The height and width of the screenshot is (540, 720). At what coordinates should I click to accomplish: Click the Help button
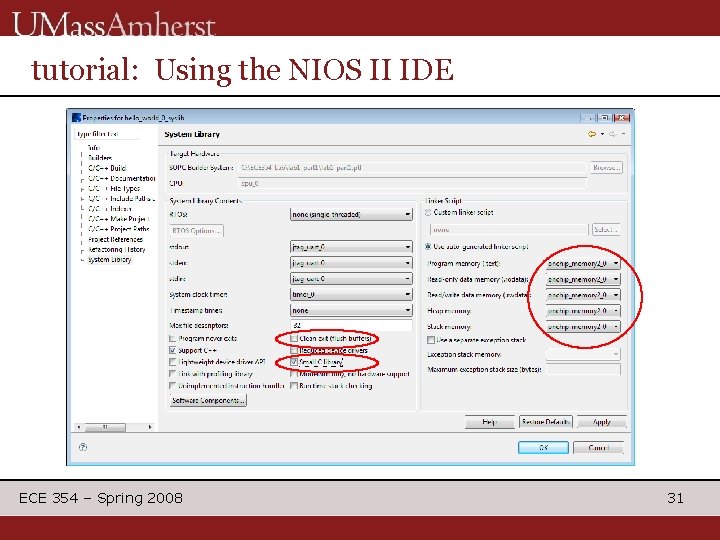(x=489, y=422)
